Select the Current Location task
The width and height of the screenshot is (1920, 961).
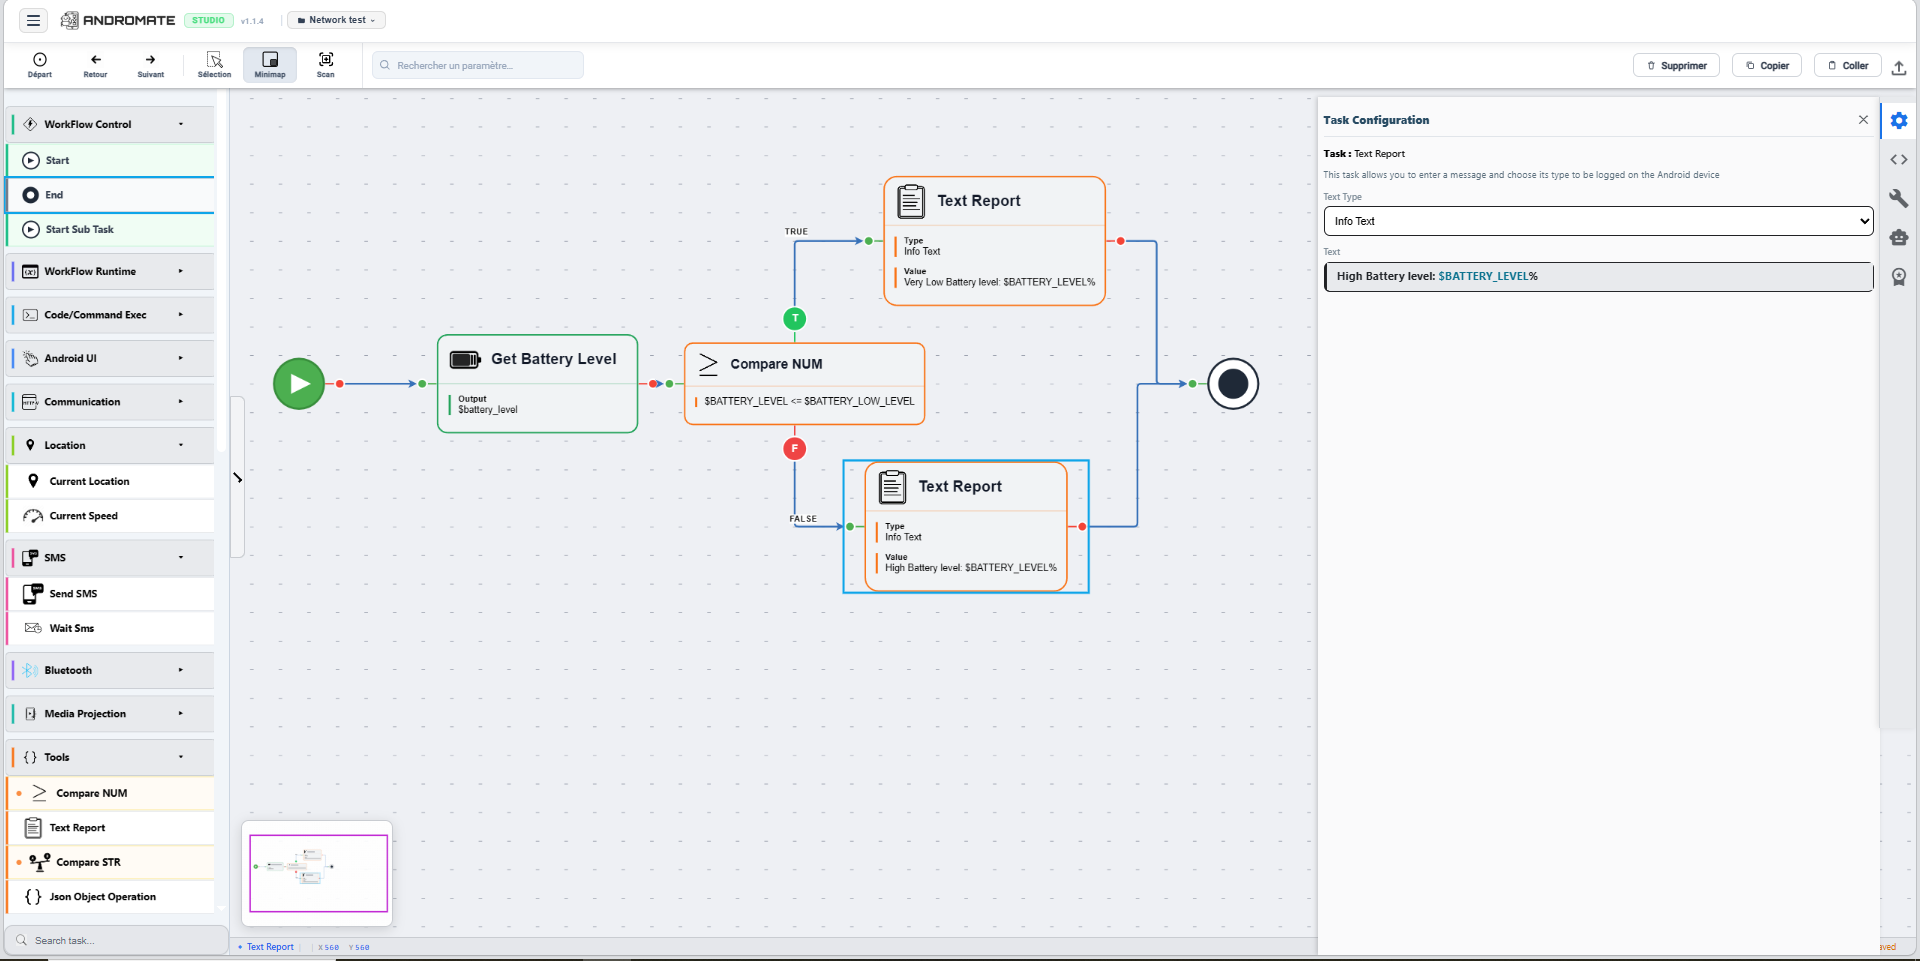pyautogui.click(x=110, y=482)
